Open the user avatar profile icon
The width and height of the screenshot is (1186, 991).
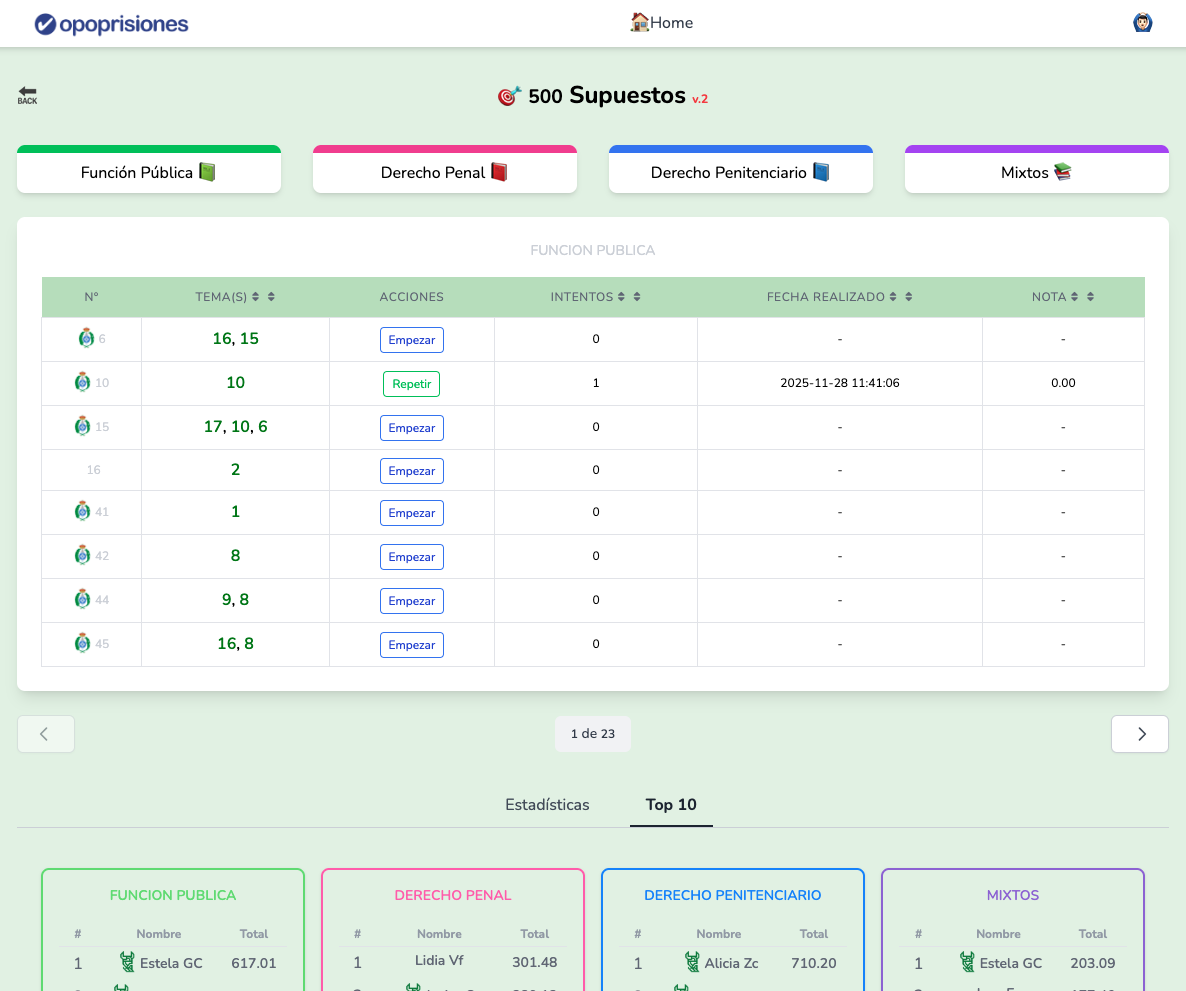[1142, 23]
